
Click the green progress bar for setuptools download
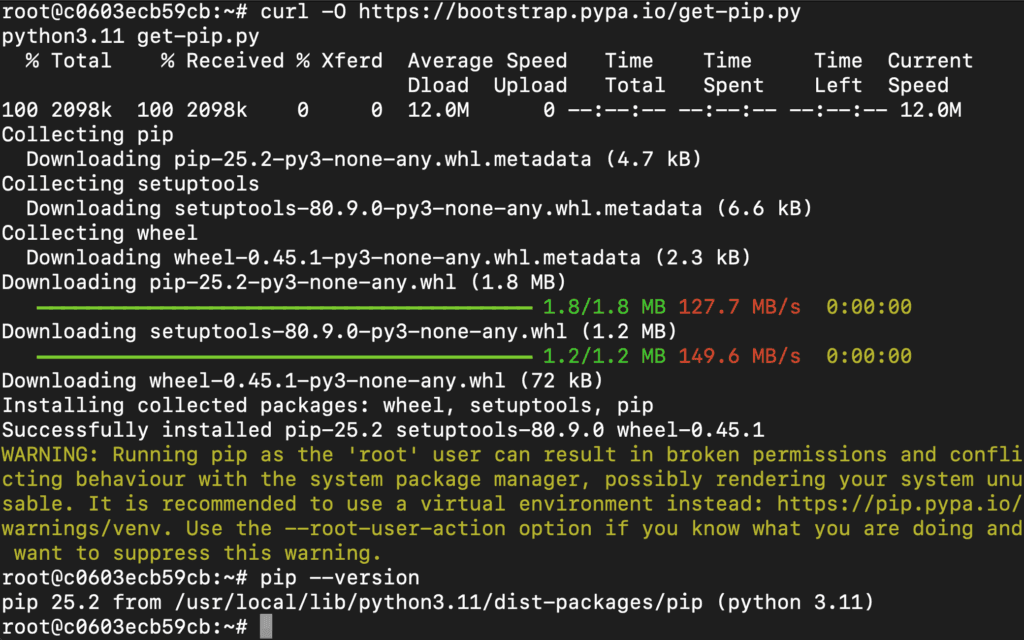tap(285, 357)
